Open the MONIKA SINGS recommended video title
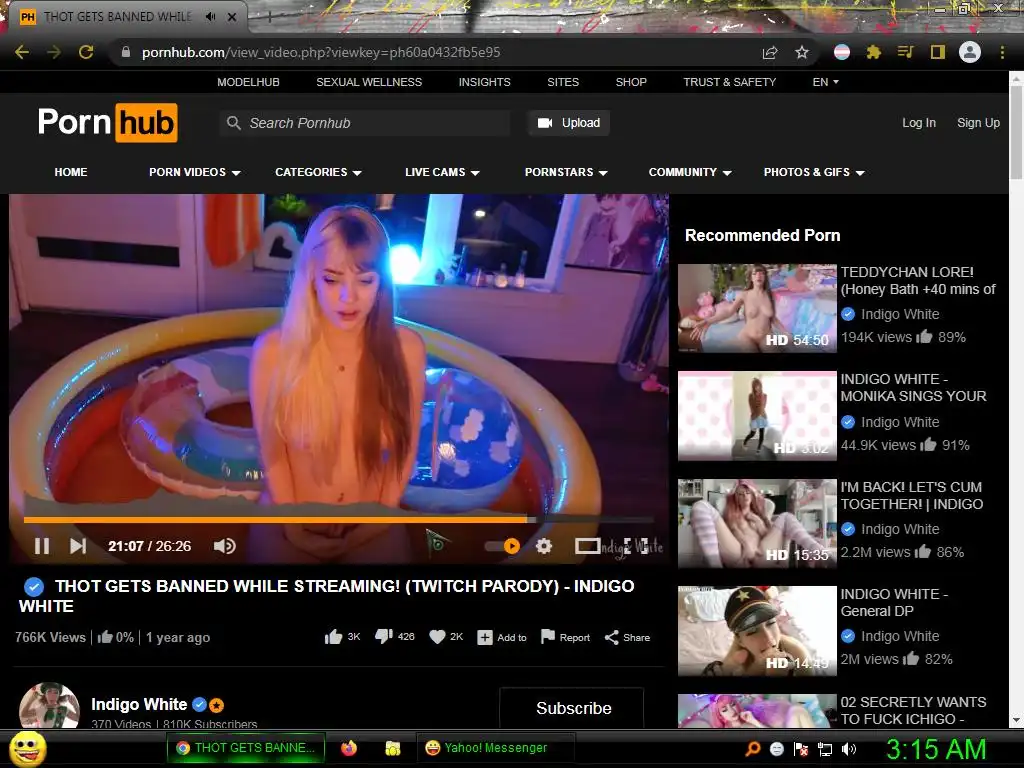 point(913,387)
